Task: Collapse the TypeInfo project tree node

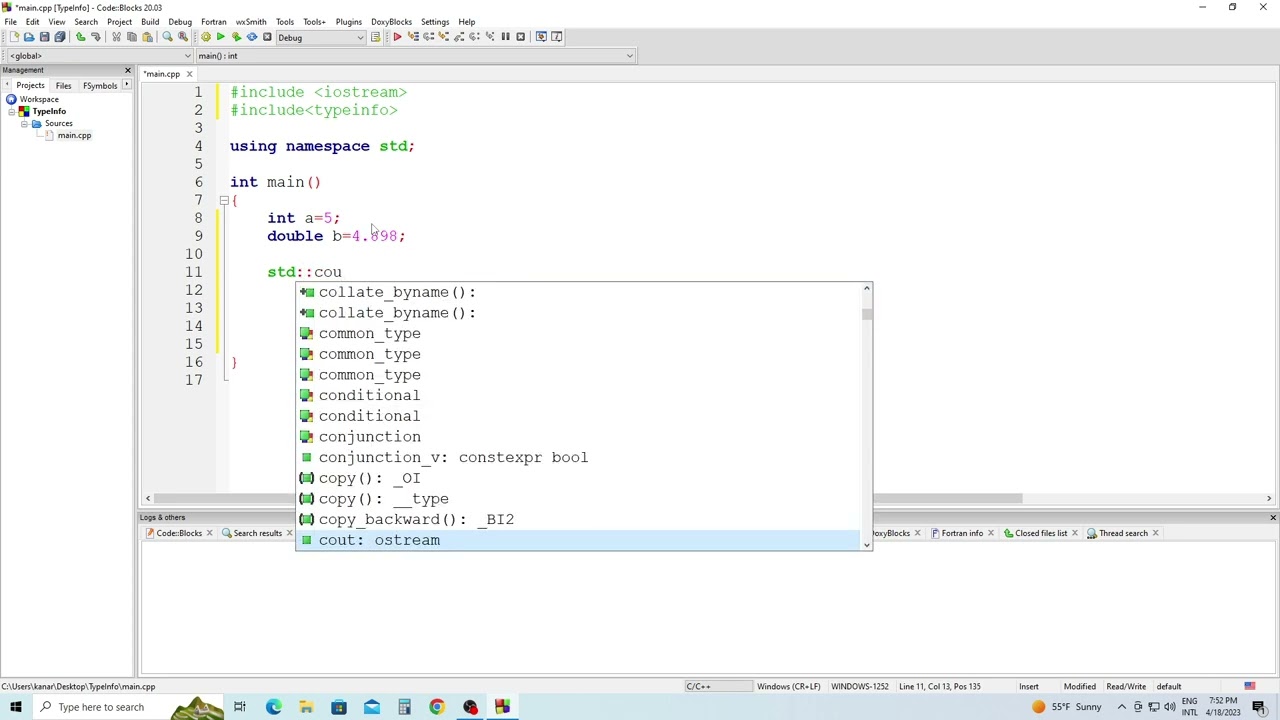Action: (12, 111)
